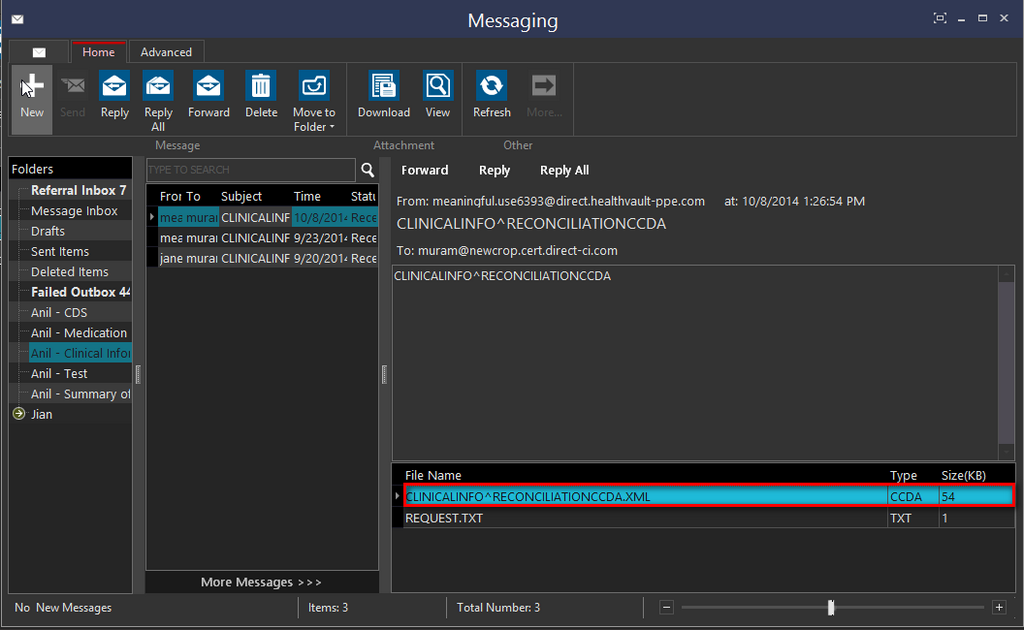This screenshot has width=1024, height=630.
Task: Open More Messages at the list bottom
Action: (261, 581)
